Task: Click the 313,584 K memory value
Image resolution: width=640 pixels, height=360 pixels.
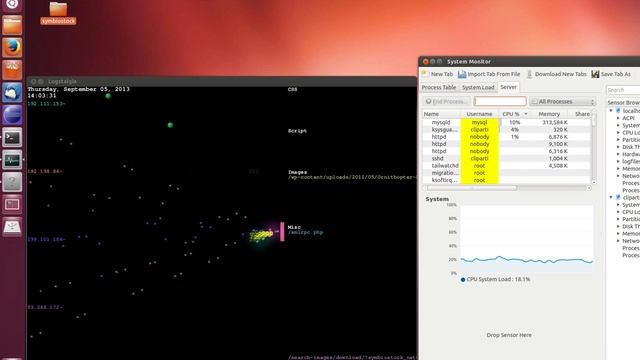Action: click(x=555, y=122)
